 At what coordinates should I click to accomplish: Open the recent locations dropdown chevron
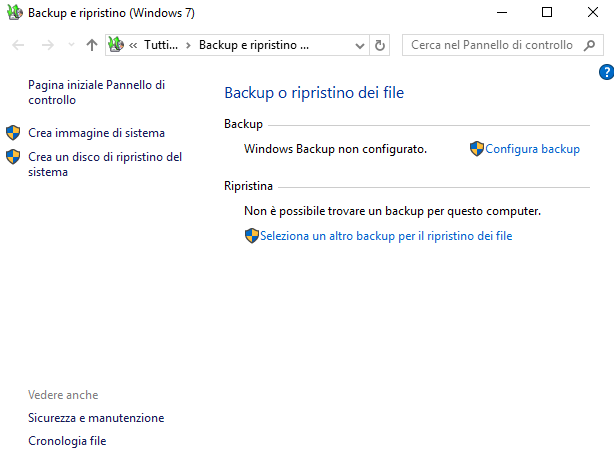[70, 45]
